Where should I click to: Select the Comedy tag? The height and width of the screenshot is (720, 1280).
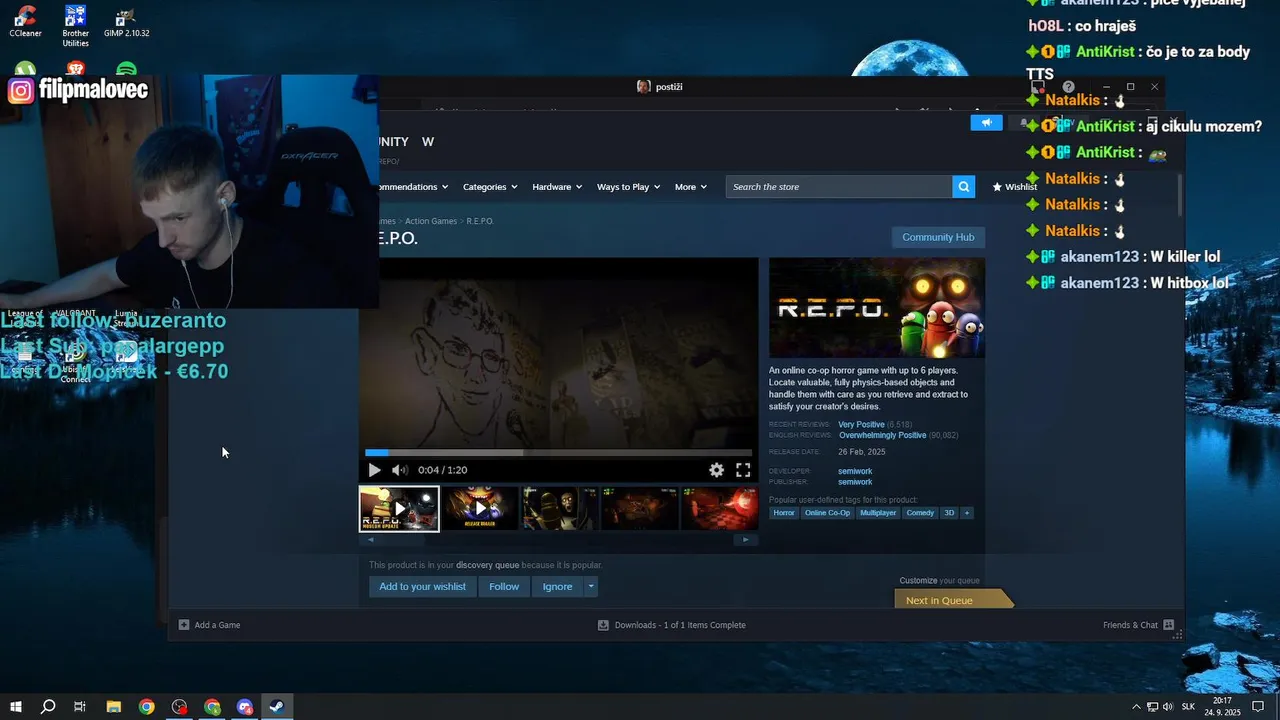point(920,513)
